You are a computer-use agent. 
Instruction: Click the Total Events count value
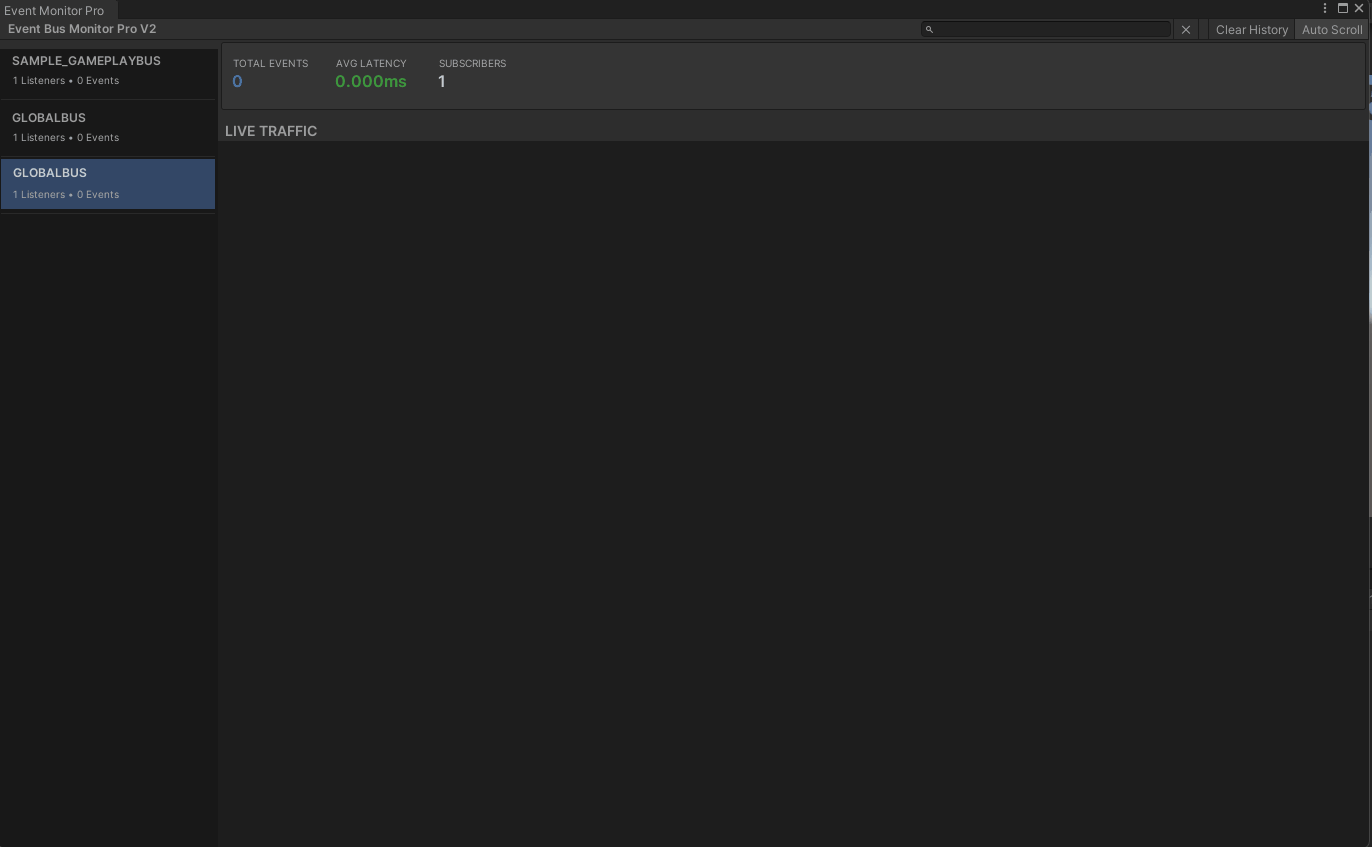[x=238, y=82]
